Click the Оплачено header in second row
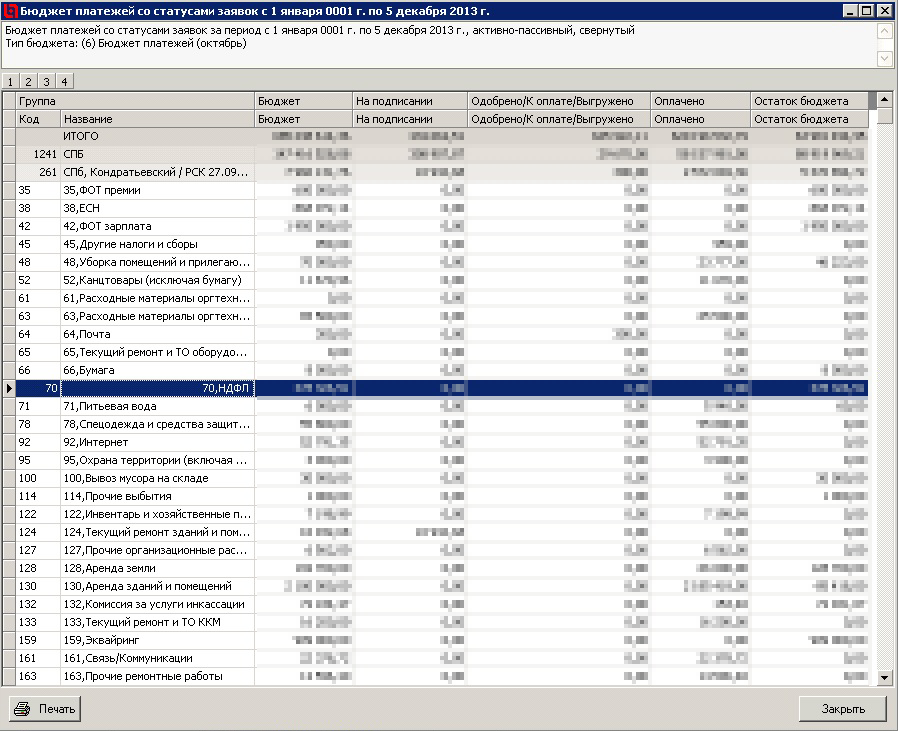The width and height of the screenshot is (898, 731). pyautogui.click(x=700, y=119)
